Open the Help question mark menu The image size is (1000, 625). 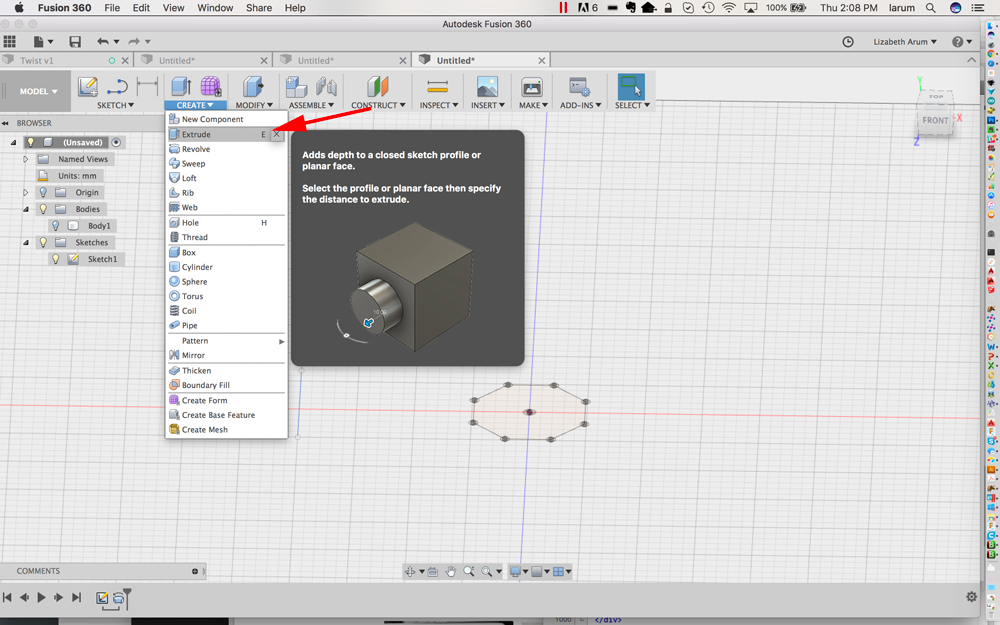click(x=962, y=41)
